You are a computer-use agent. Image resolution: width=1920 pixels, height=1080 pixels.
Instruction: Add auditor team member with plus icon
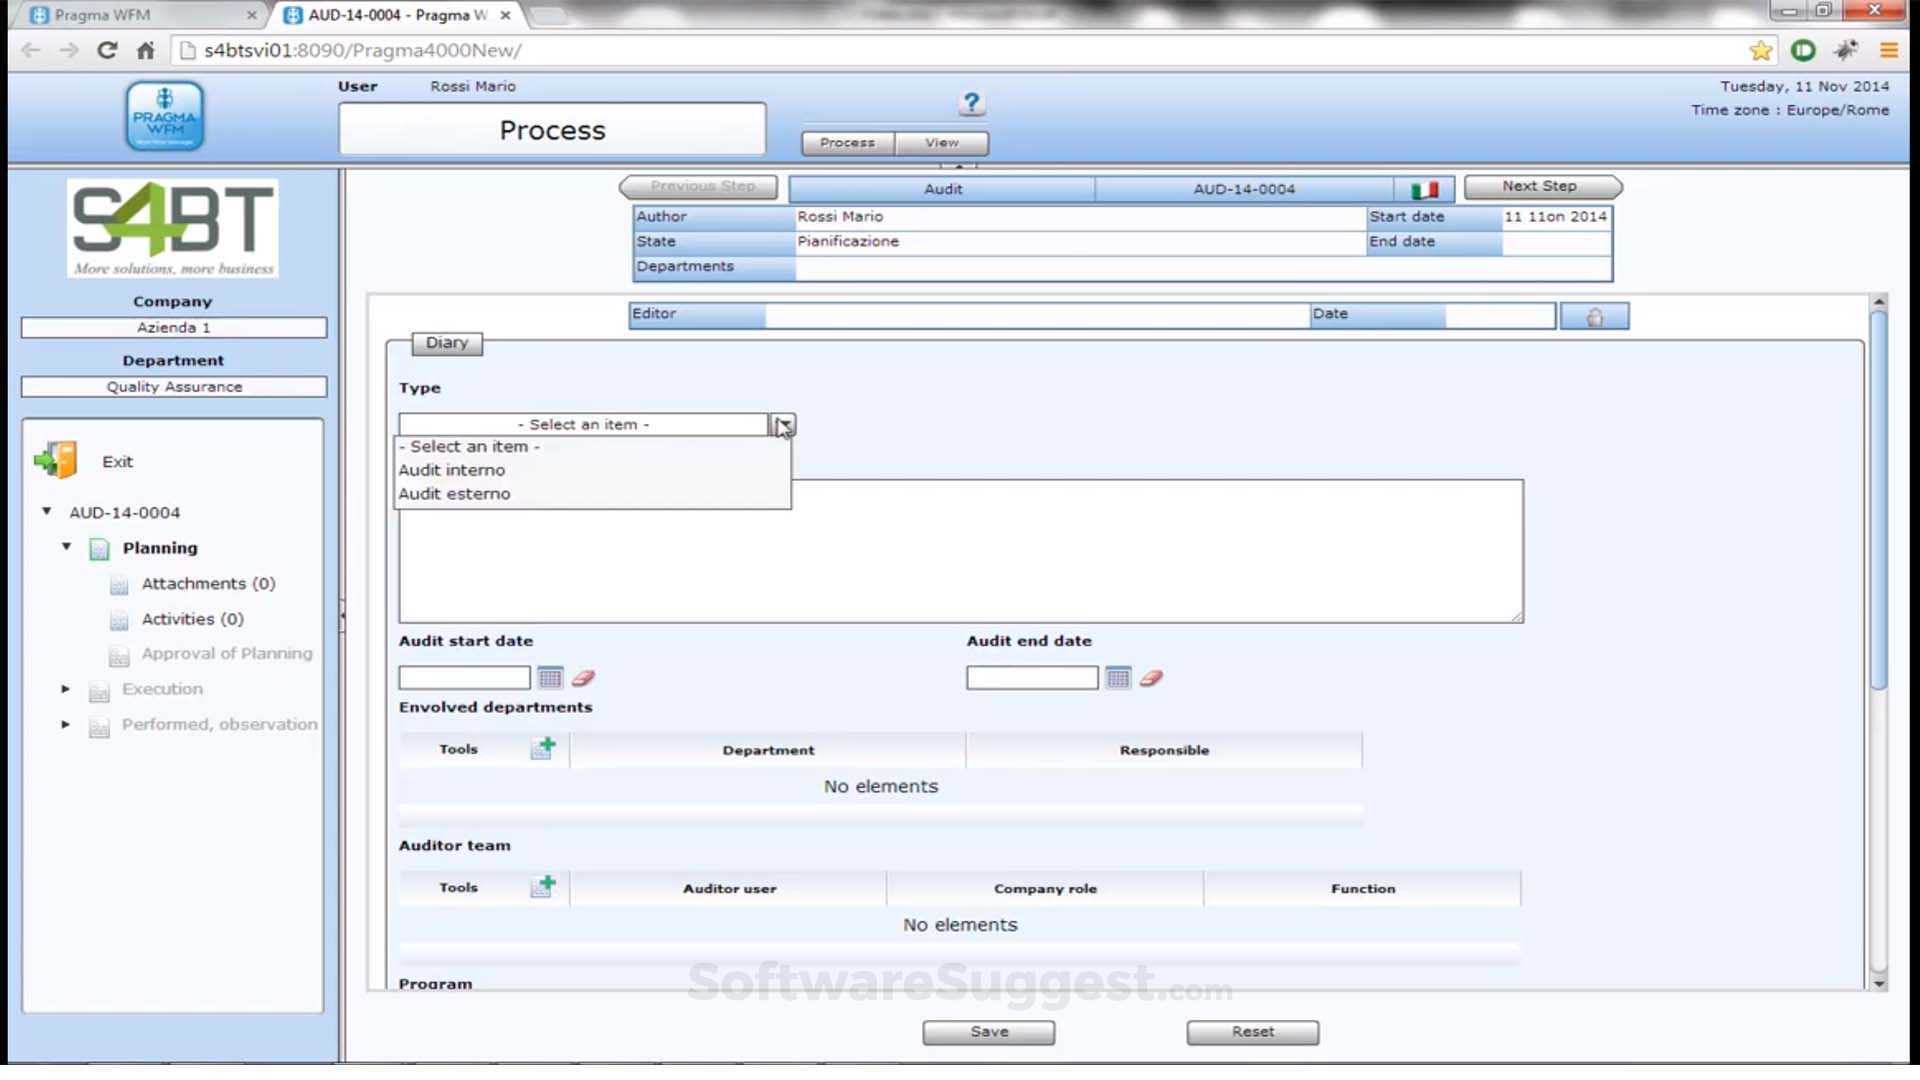pos(543,887)
